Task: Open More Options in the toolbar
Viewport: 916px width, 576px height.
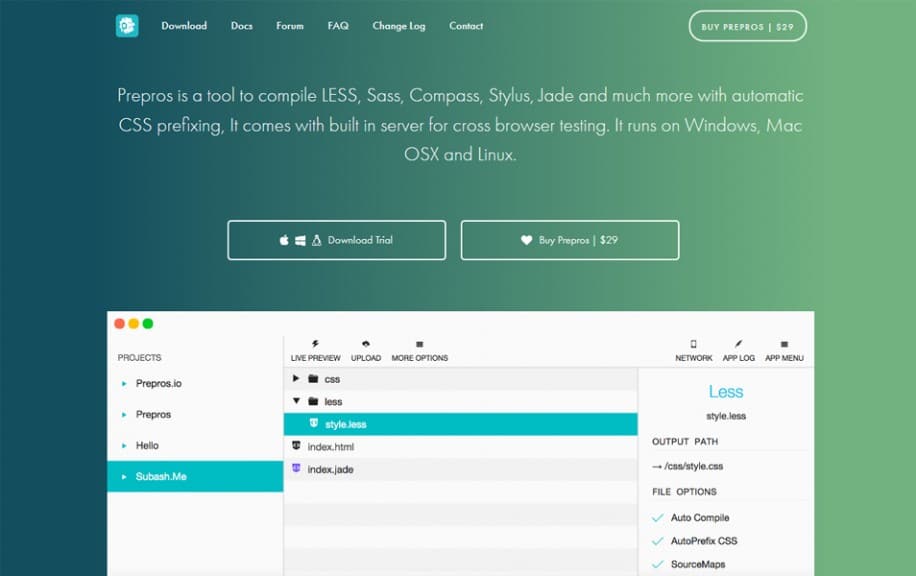Action: pyautogui.click(x=419, y=352)
